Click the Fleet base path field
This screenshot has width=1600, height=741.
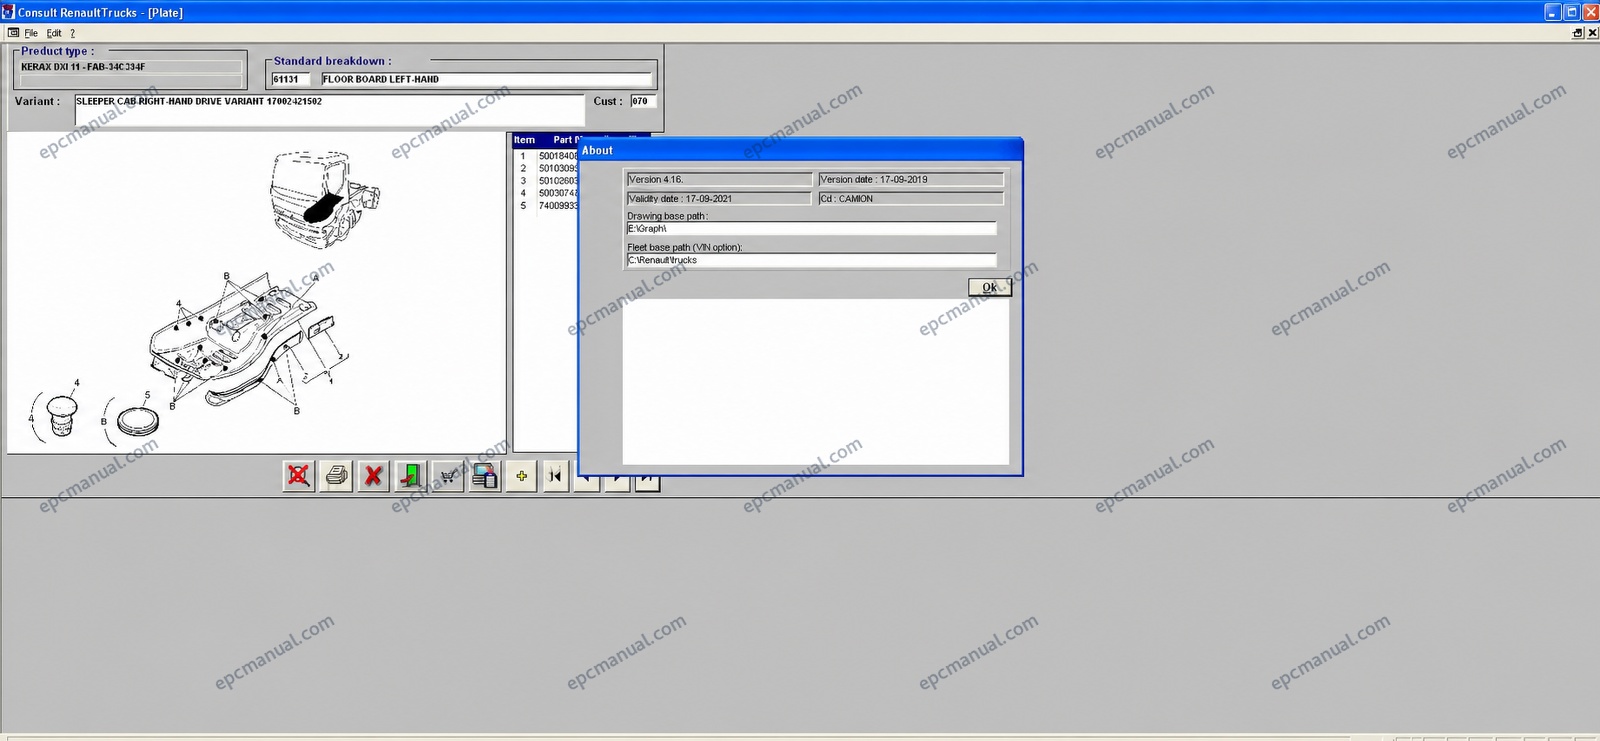(x=811, y=260)
